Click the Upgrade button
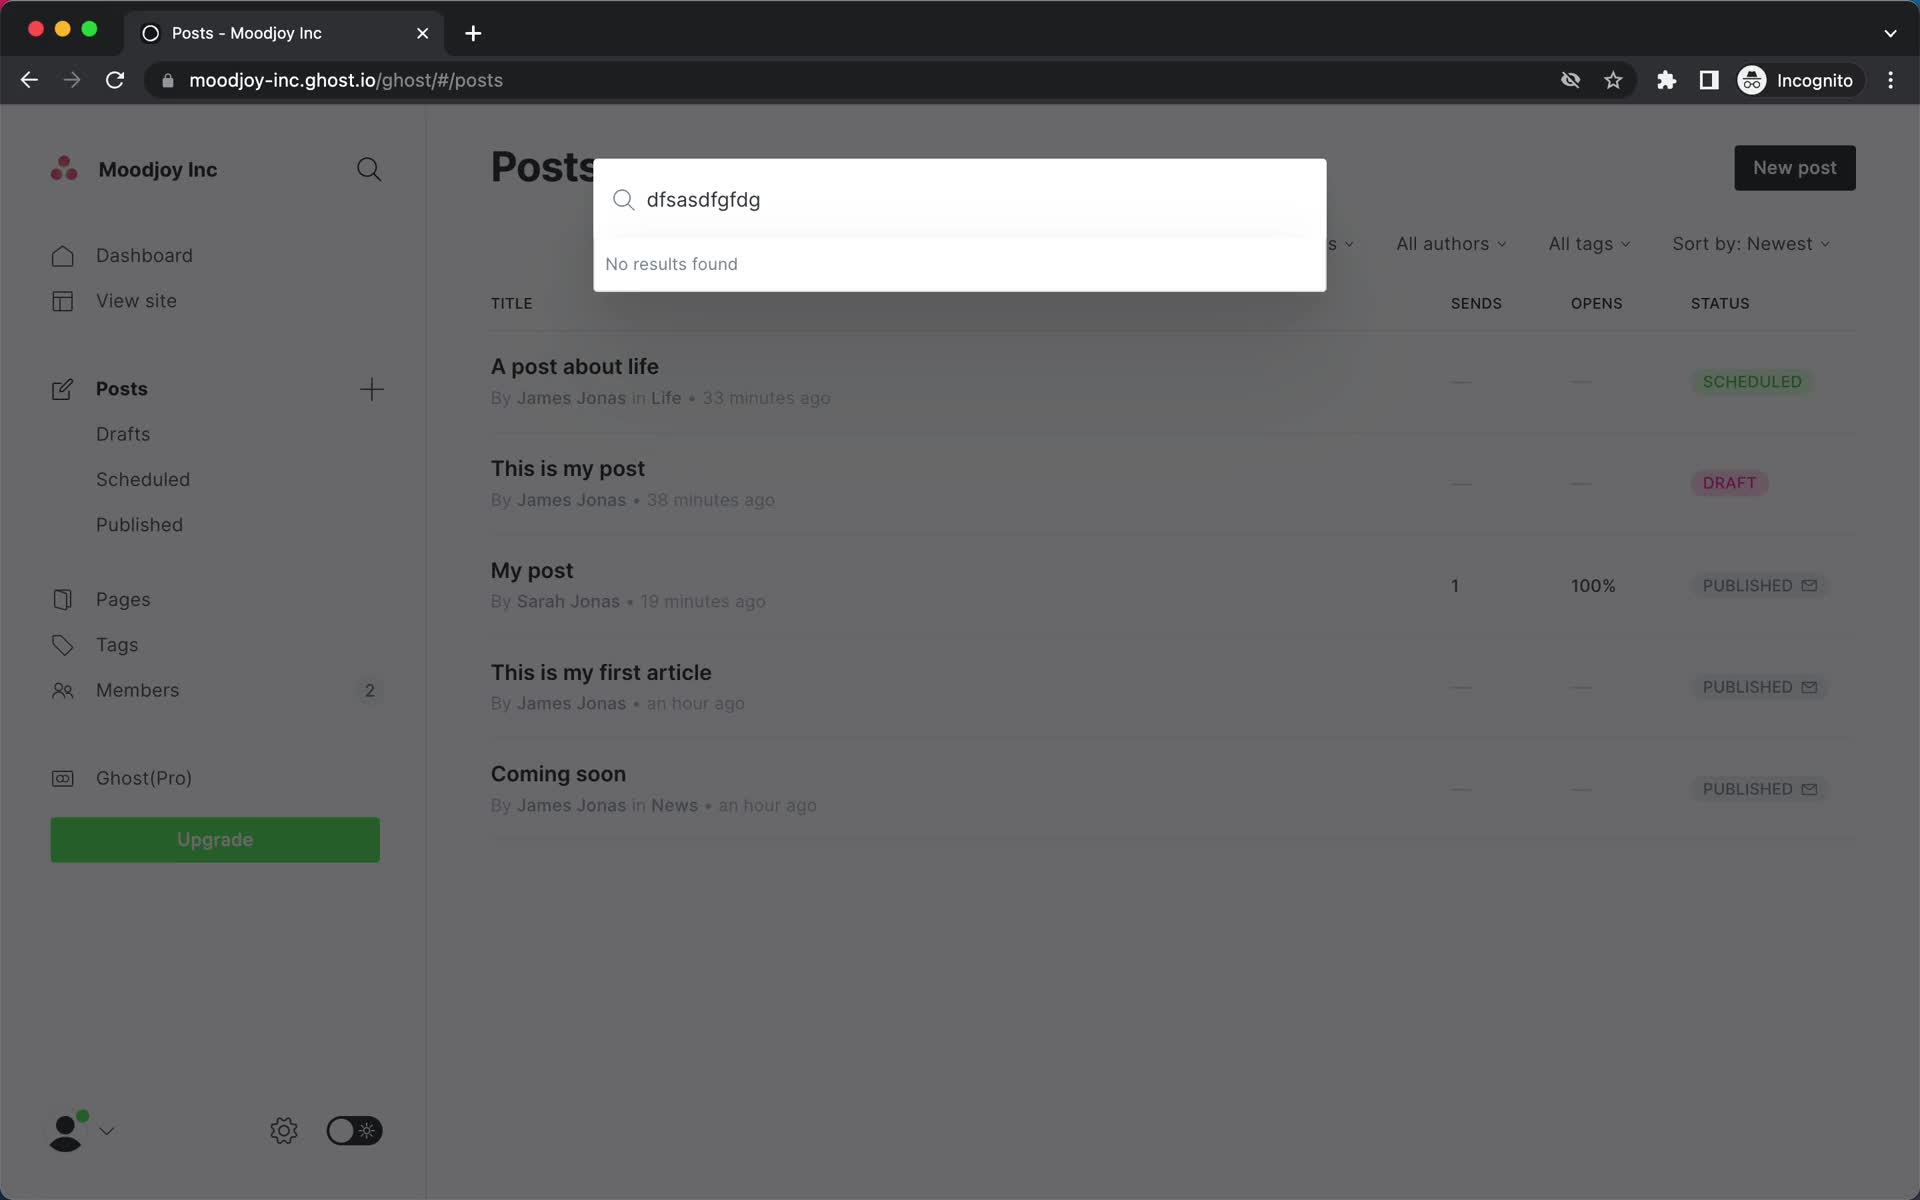 pos(216,839)
